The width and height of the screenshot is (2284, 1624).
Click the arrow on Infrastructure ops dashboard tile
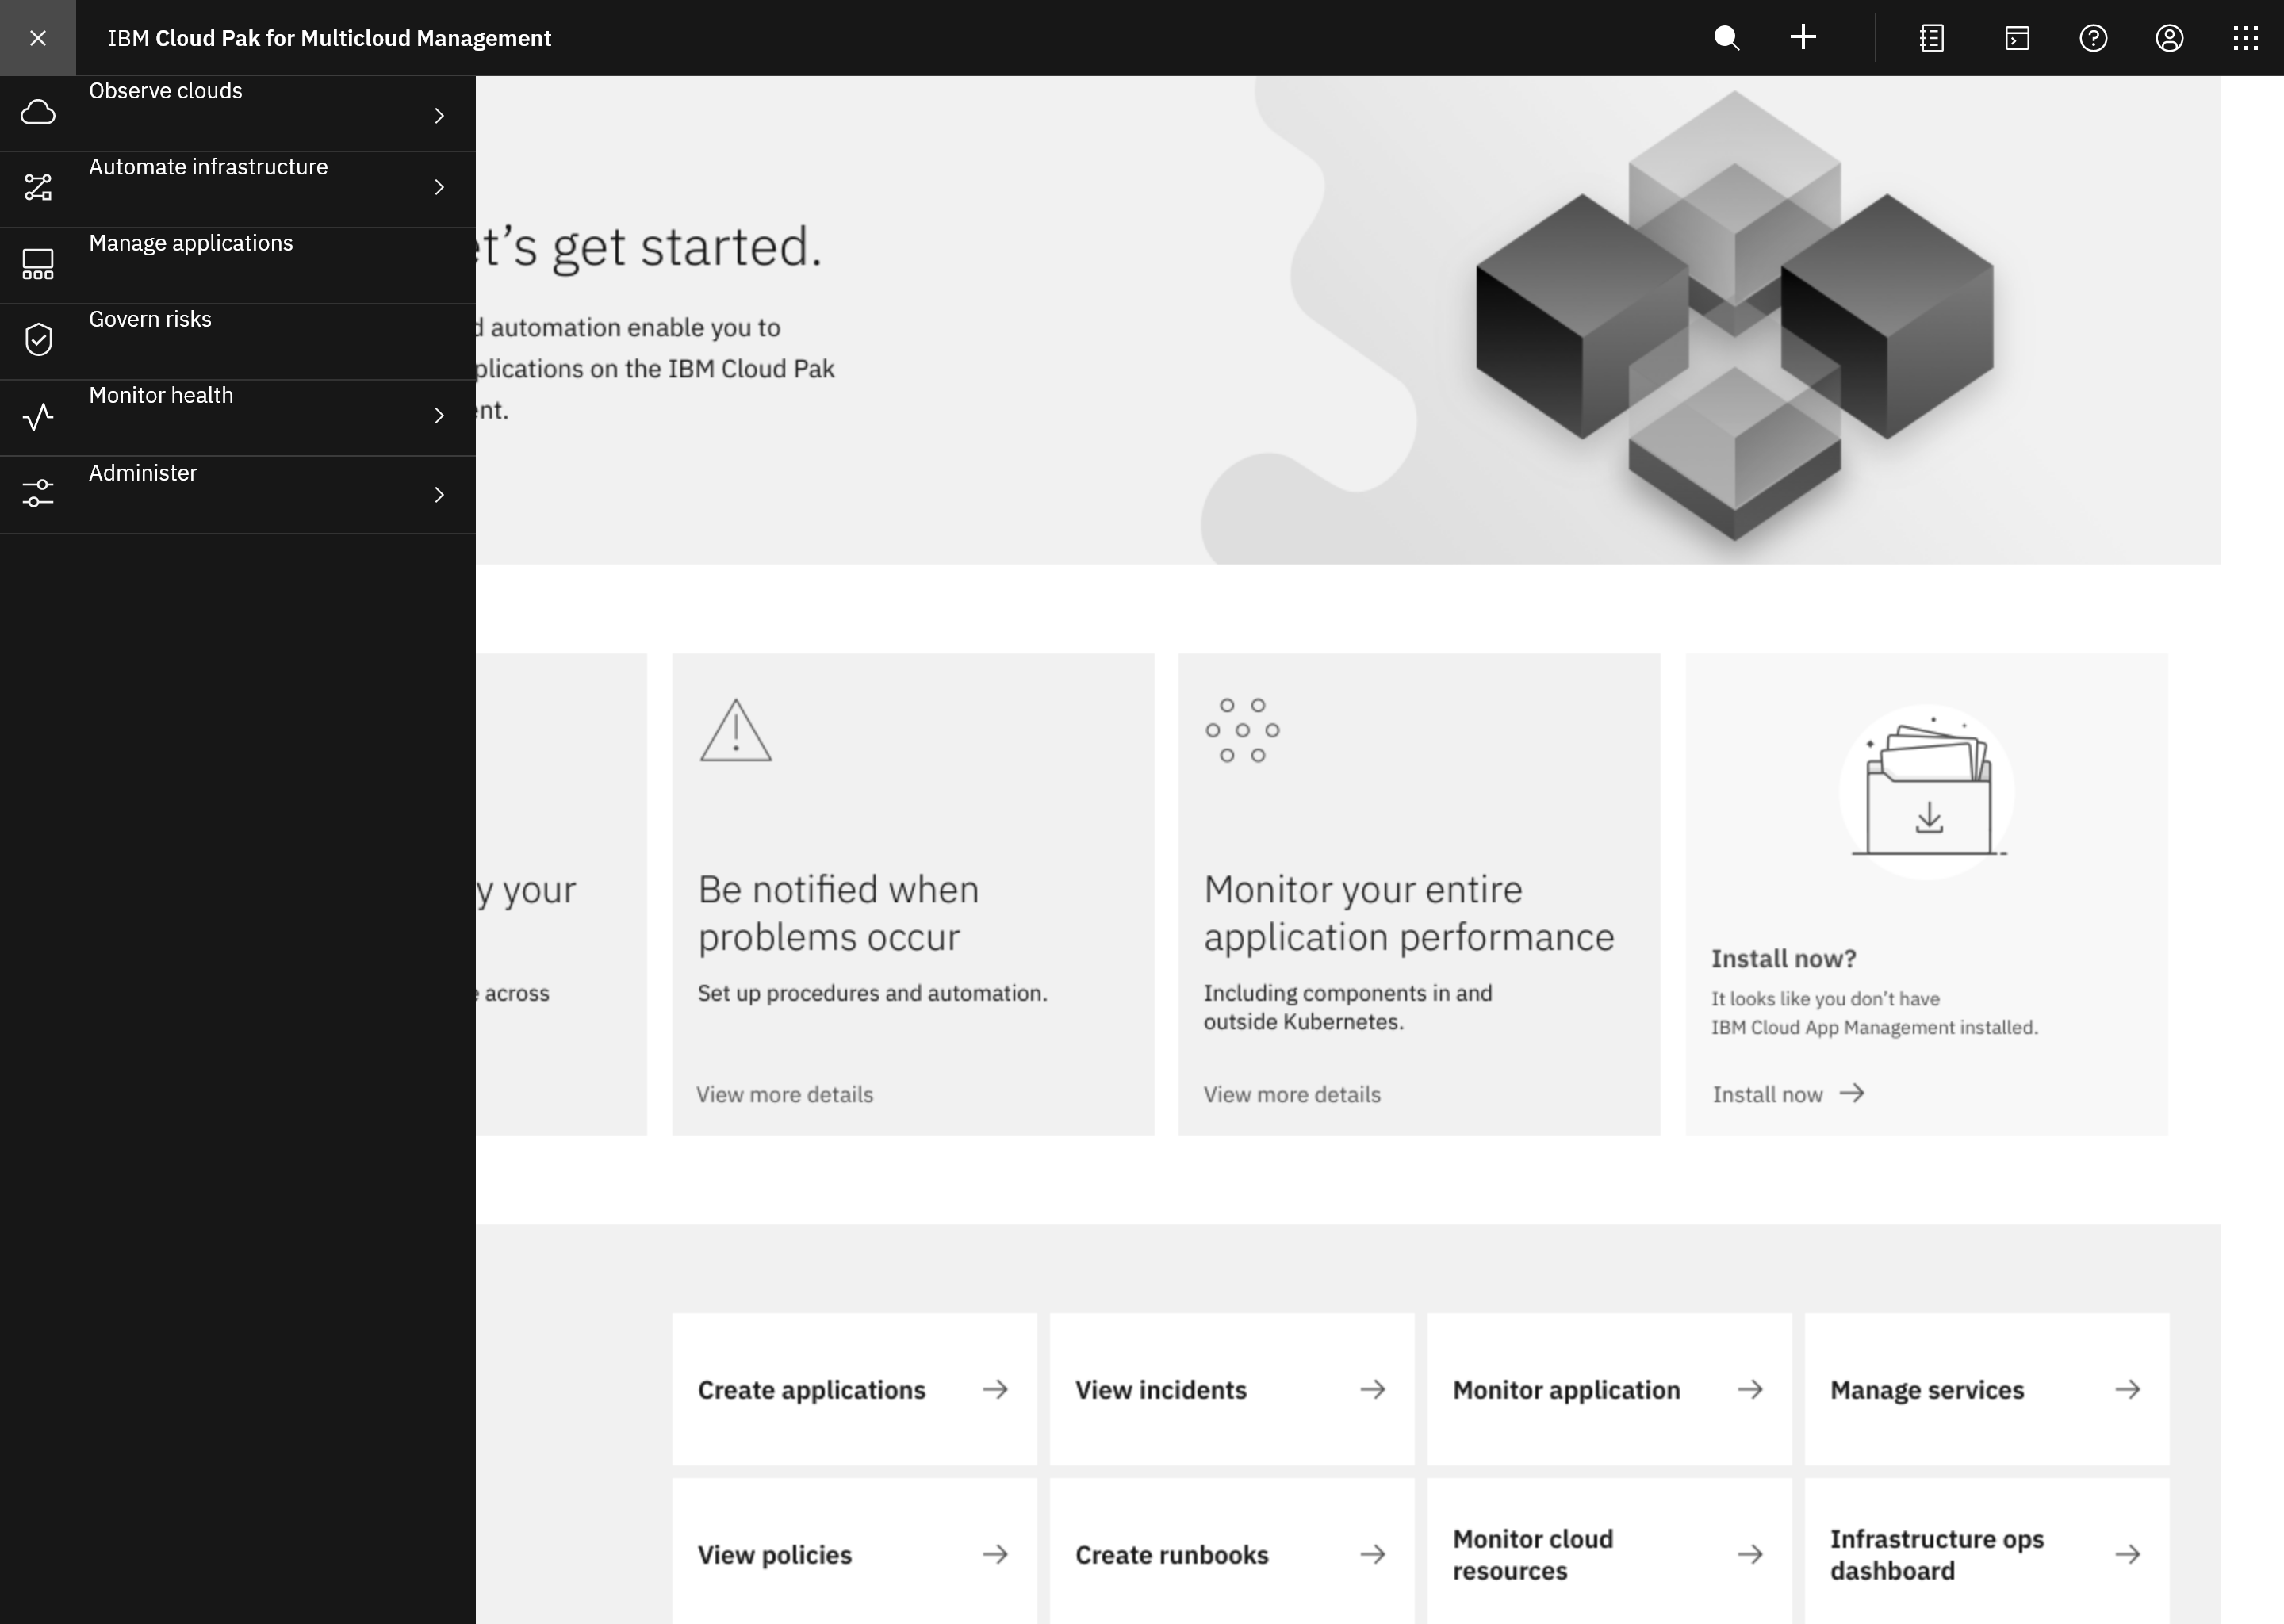point(2128,1554)
